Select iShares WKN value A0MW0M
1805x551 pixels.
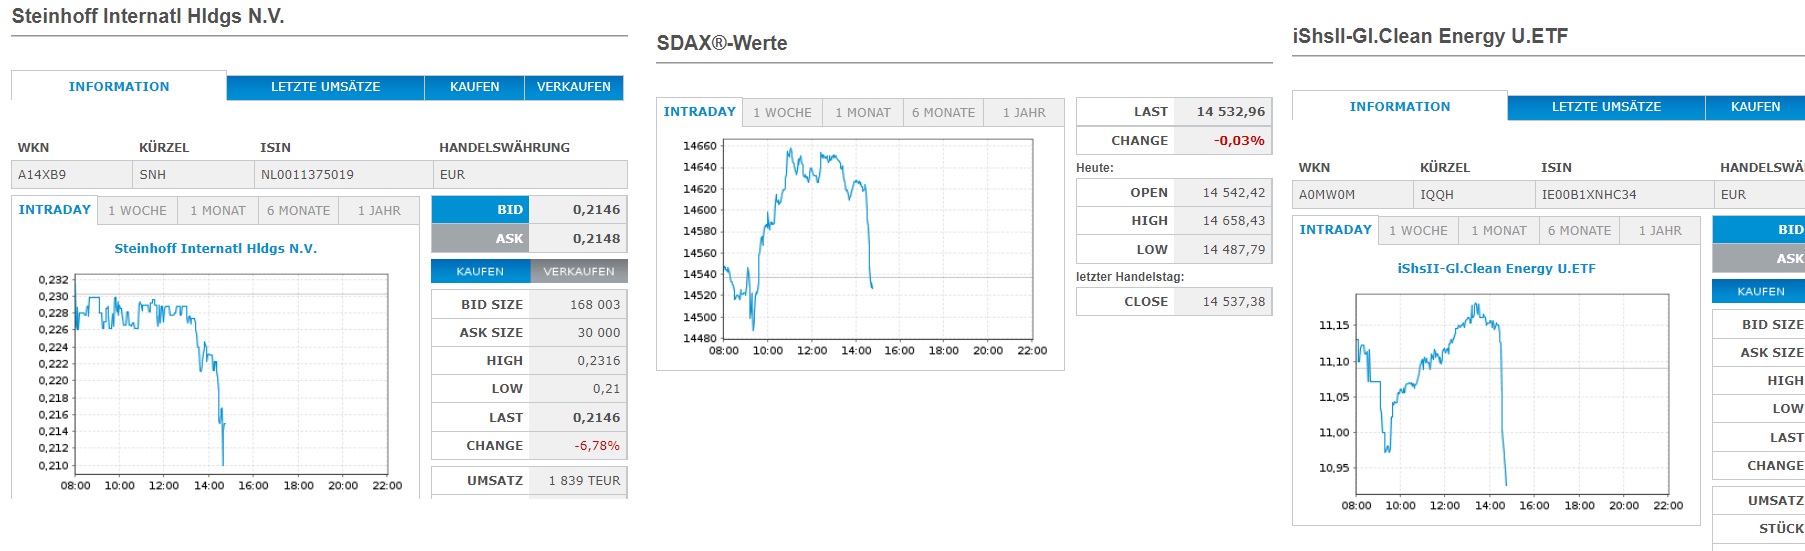click(x=1327, y=194)
